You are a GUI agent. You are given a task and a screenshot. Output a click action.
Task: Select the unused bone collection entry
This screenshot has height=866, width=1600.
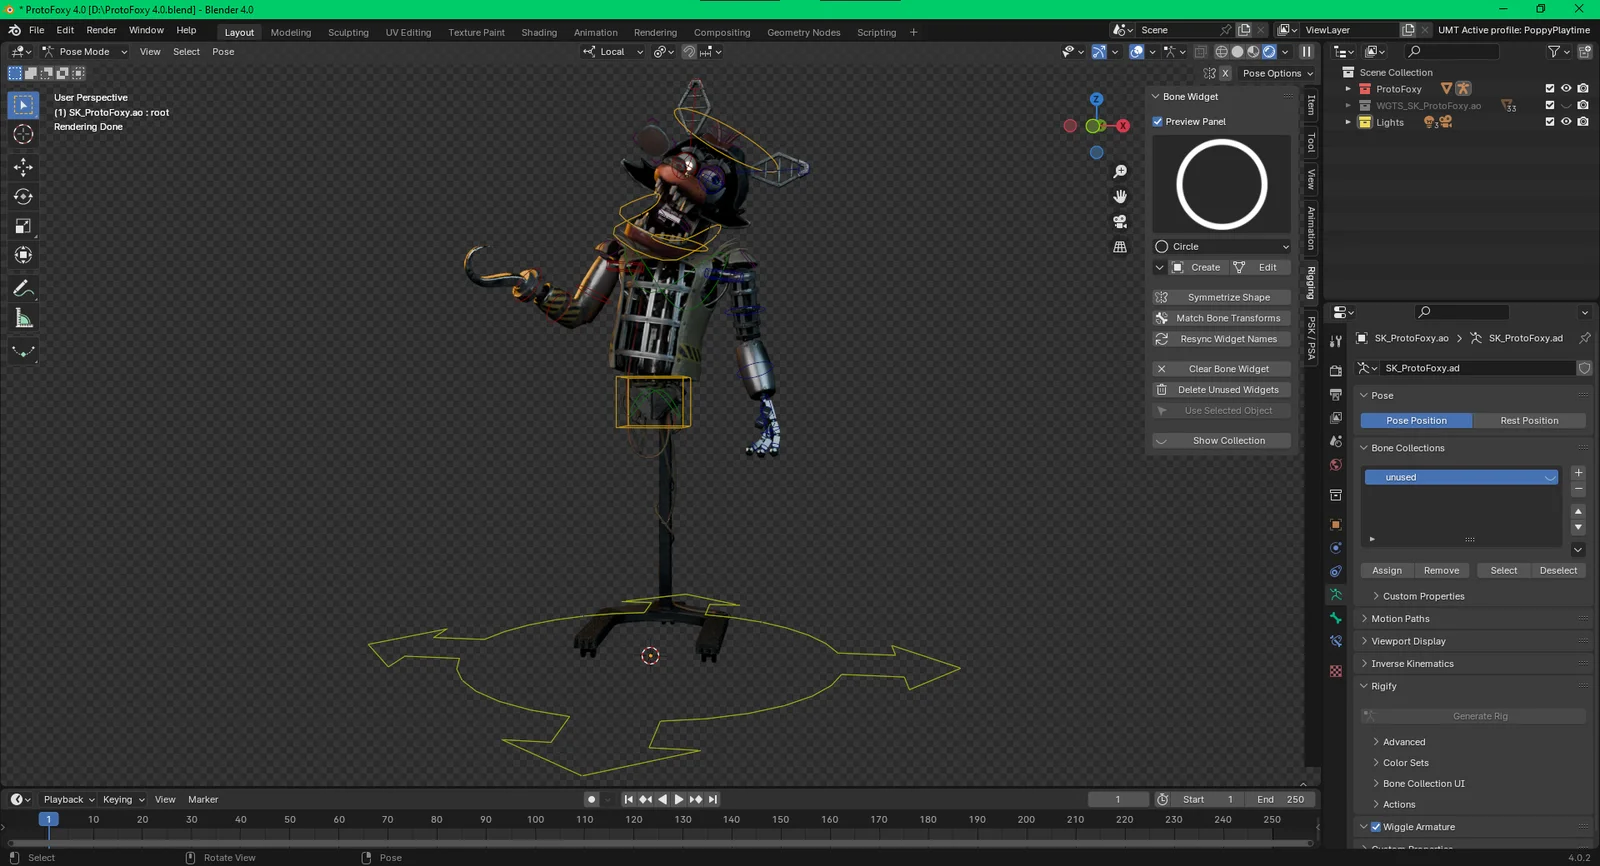coord(1461,477)
